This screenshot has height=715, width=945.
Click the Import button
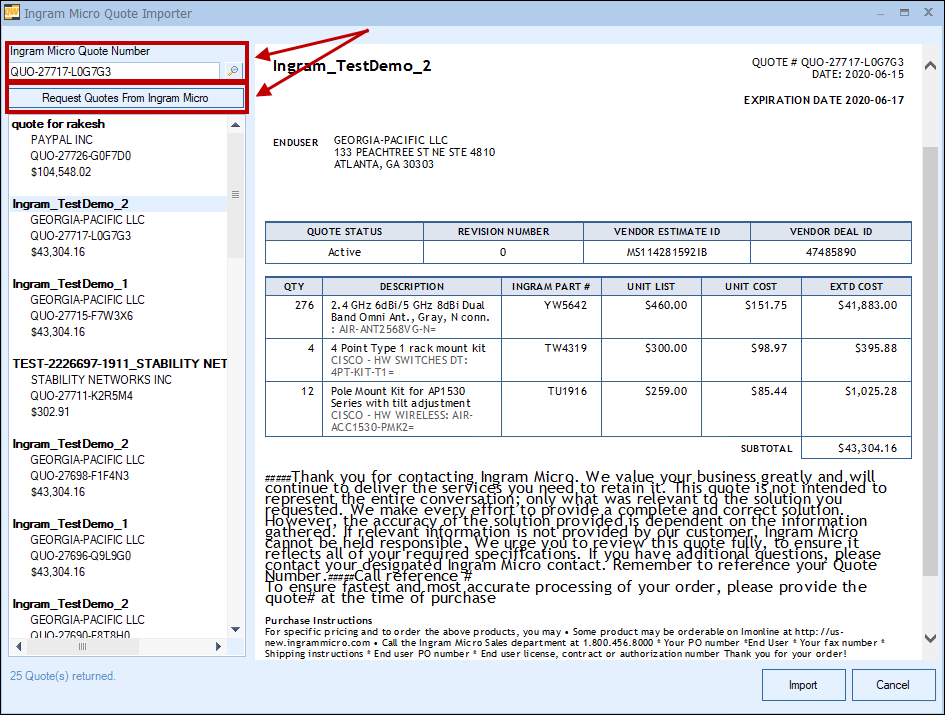803,685
